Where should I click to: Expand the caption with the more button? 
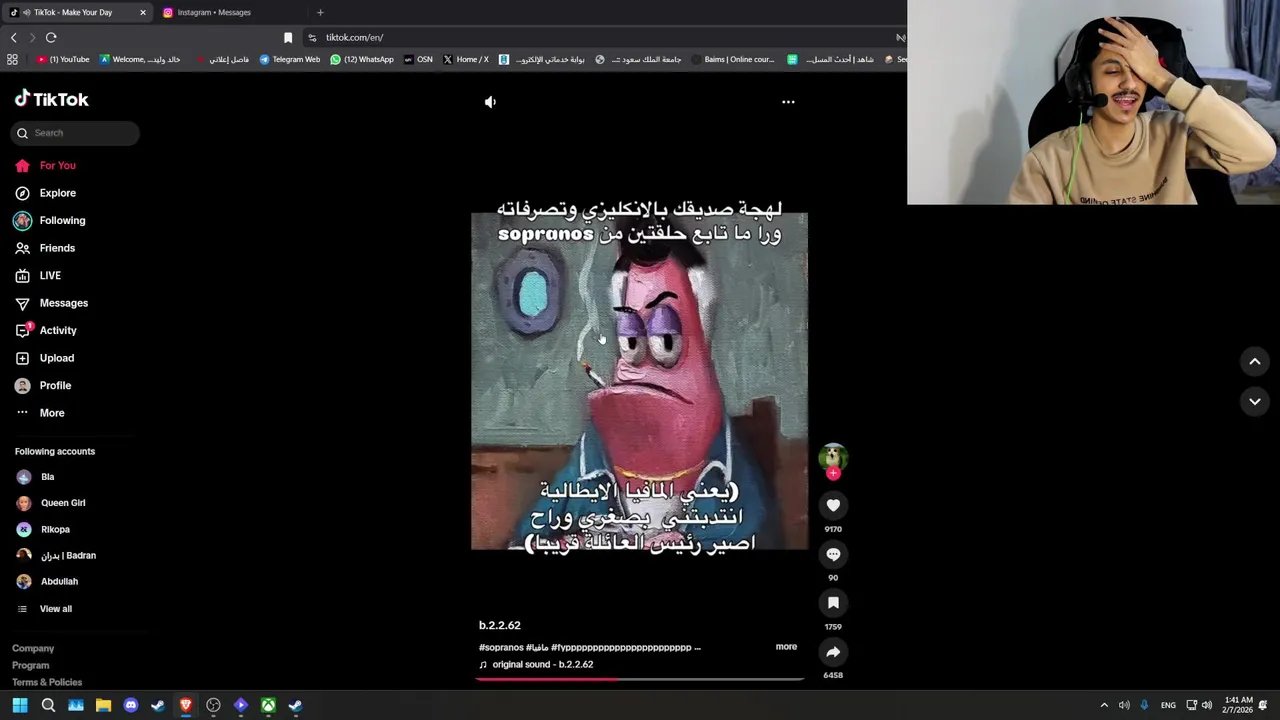point(786,647)
